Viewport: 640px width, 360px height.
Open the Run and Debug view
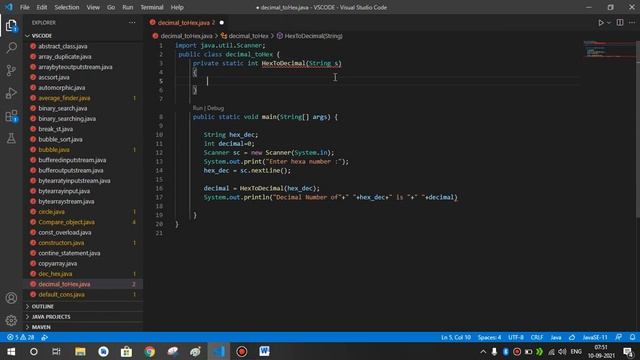(x=11, y=93)
